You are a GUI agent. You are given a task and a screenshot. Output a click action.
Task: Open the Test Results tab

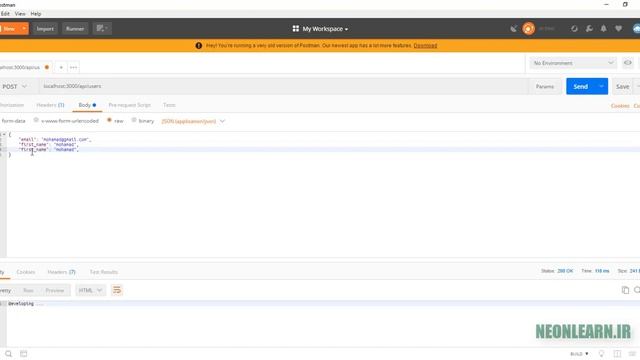click(104, 272)
